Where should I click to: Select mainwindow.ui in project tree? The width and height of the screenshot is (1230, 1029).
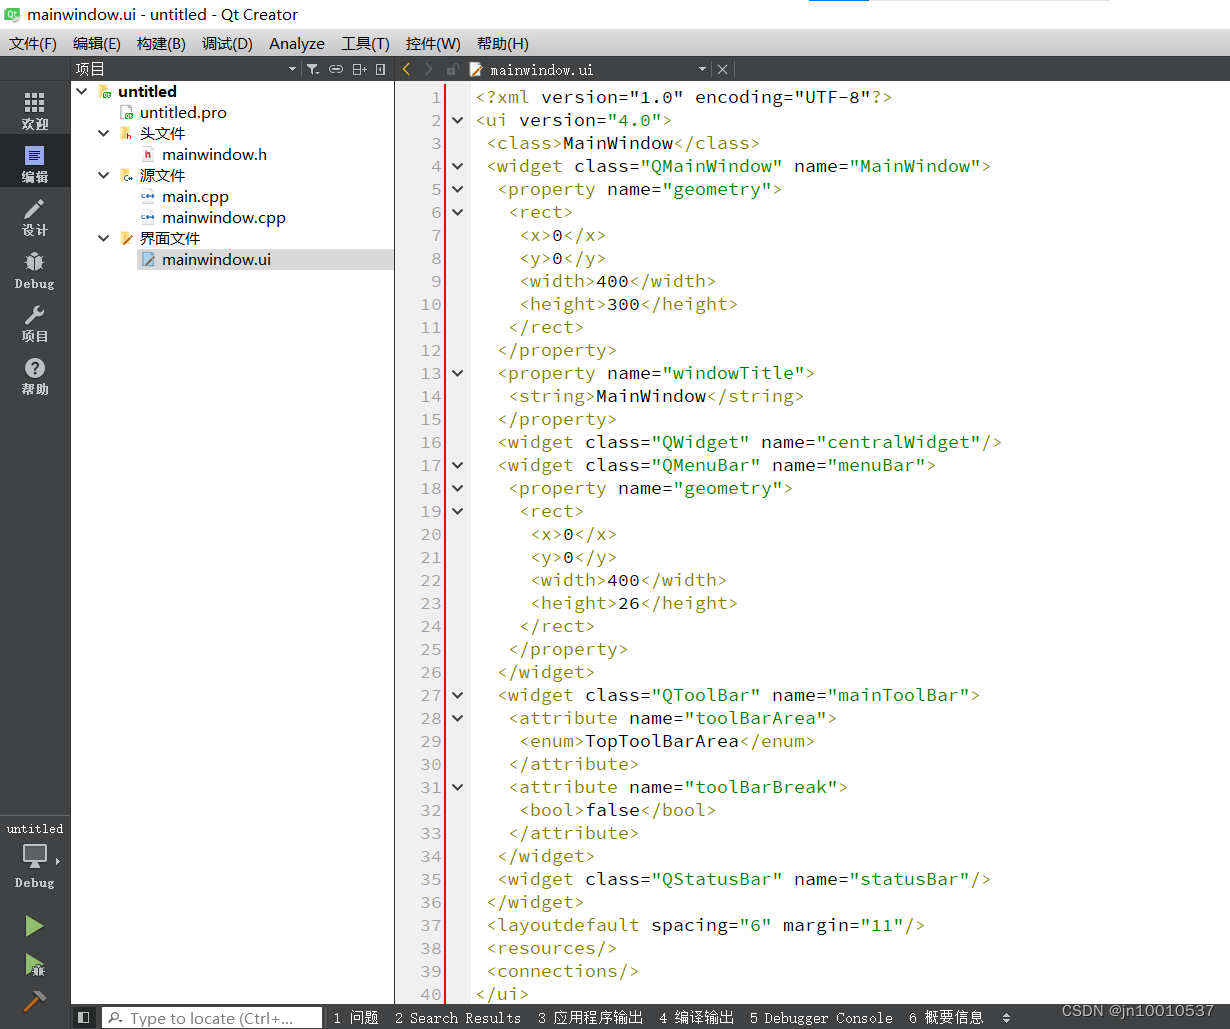[x=216, y=259]
